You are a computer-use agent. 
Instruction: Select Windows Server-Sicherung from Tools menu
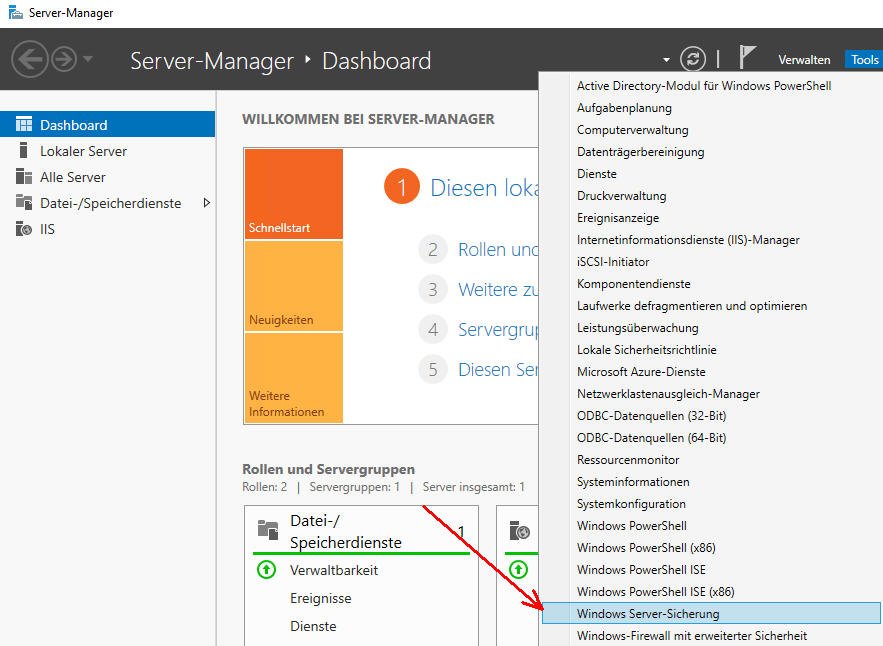(x=648, y=614)
